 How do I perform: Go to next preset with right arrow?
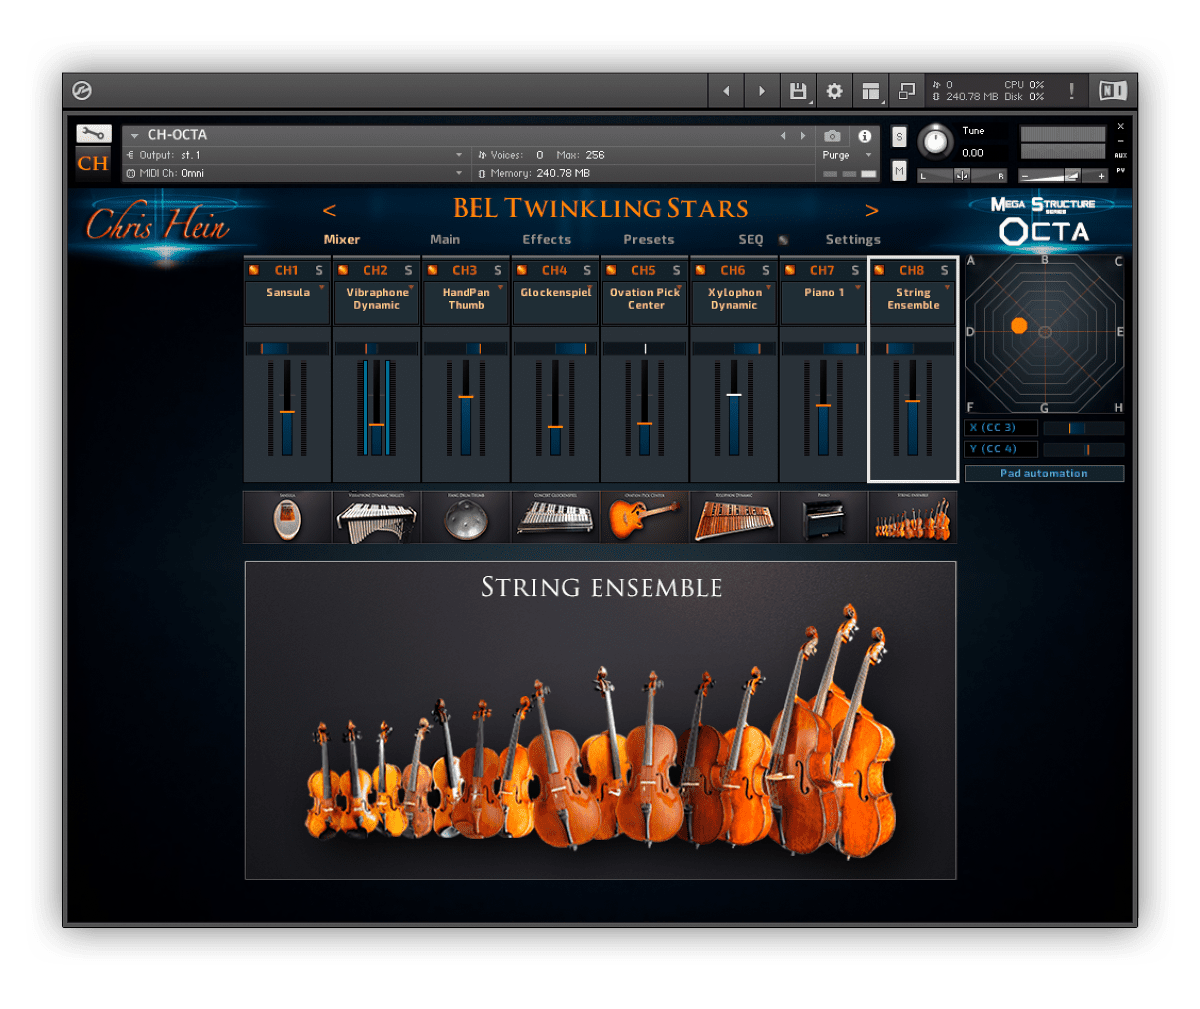tap(871, 210)
